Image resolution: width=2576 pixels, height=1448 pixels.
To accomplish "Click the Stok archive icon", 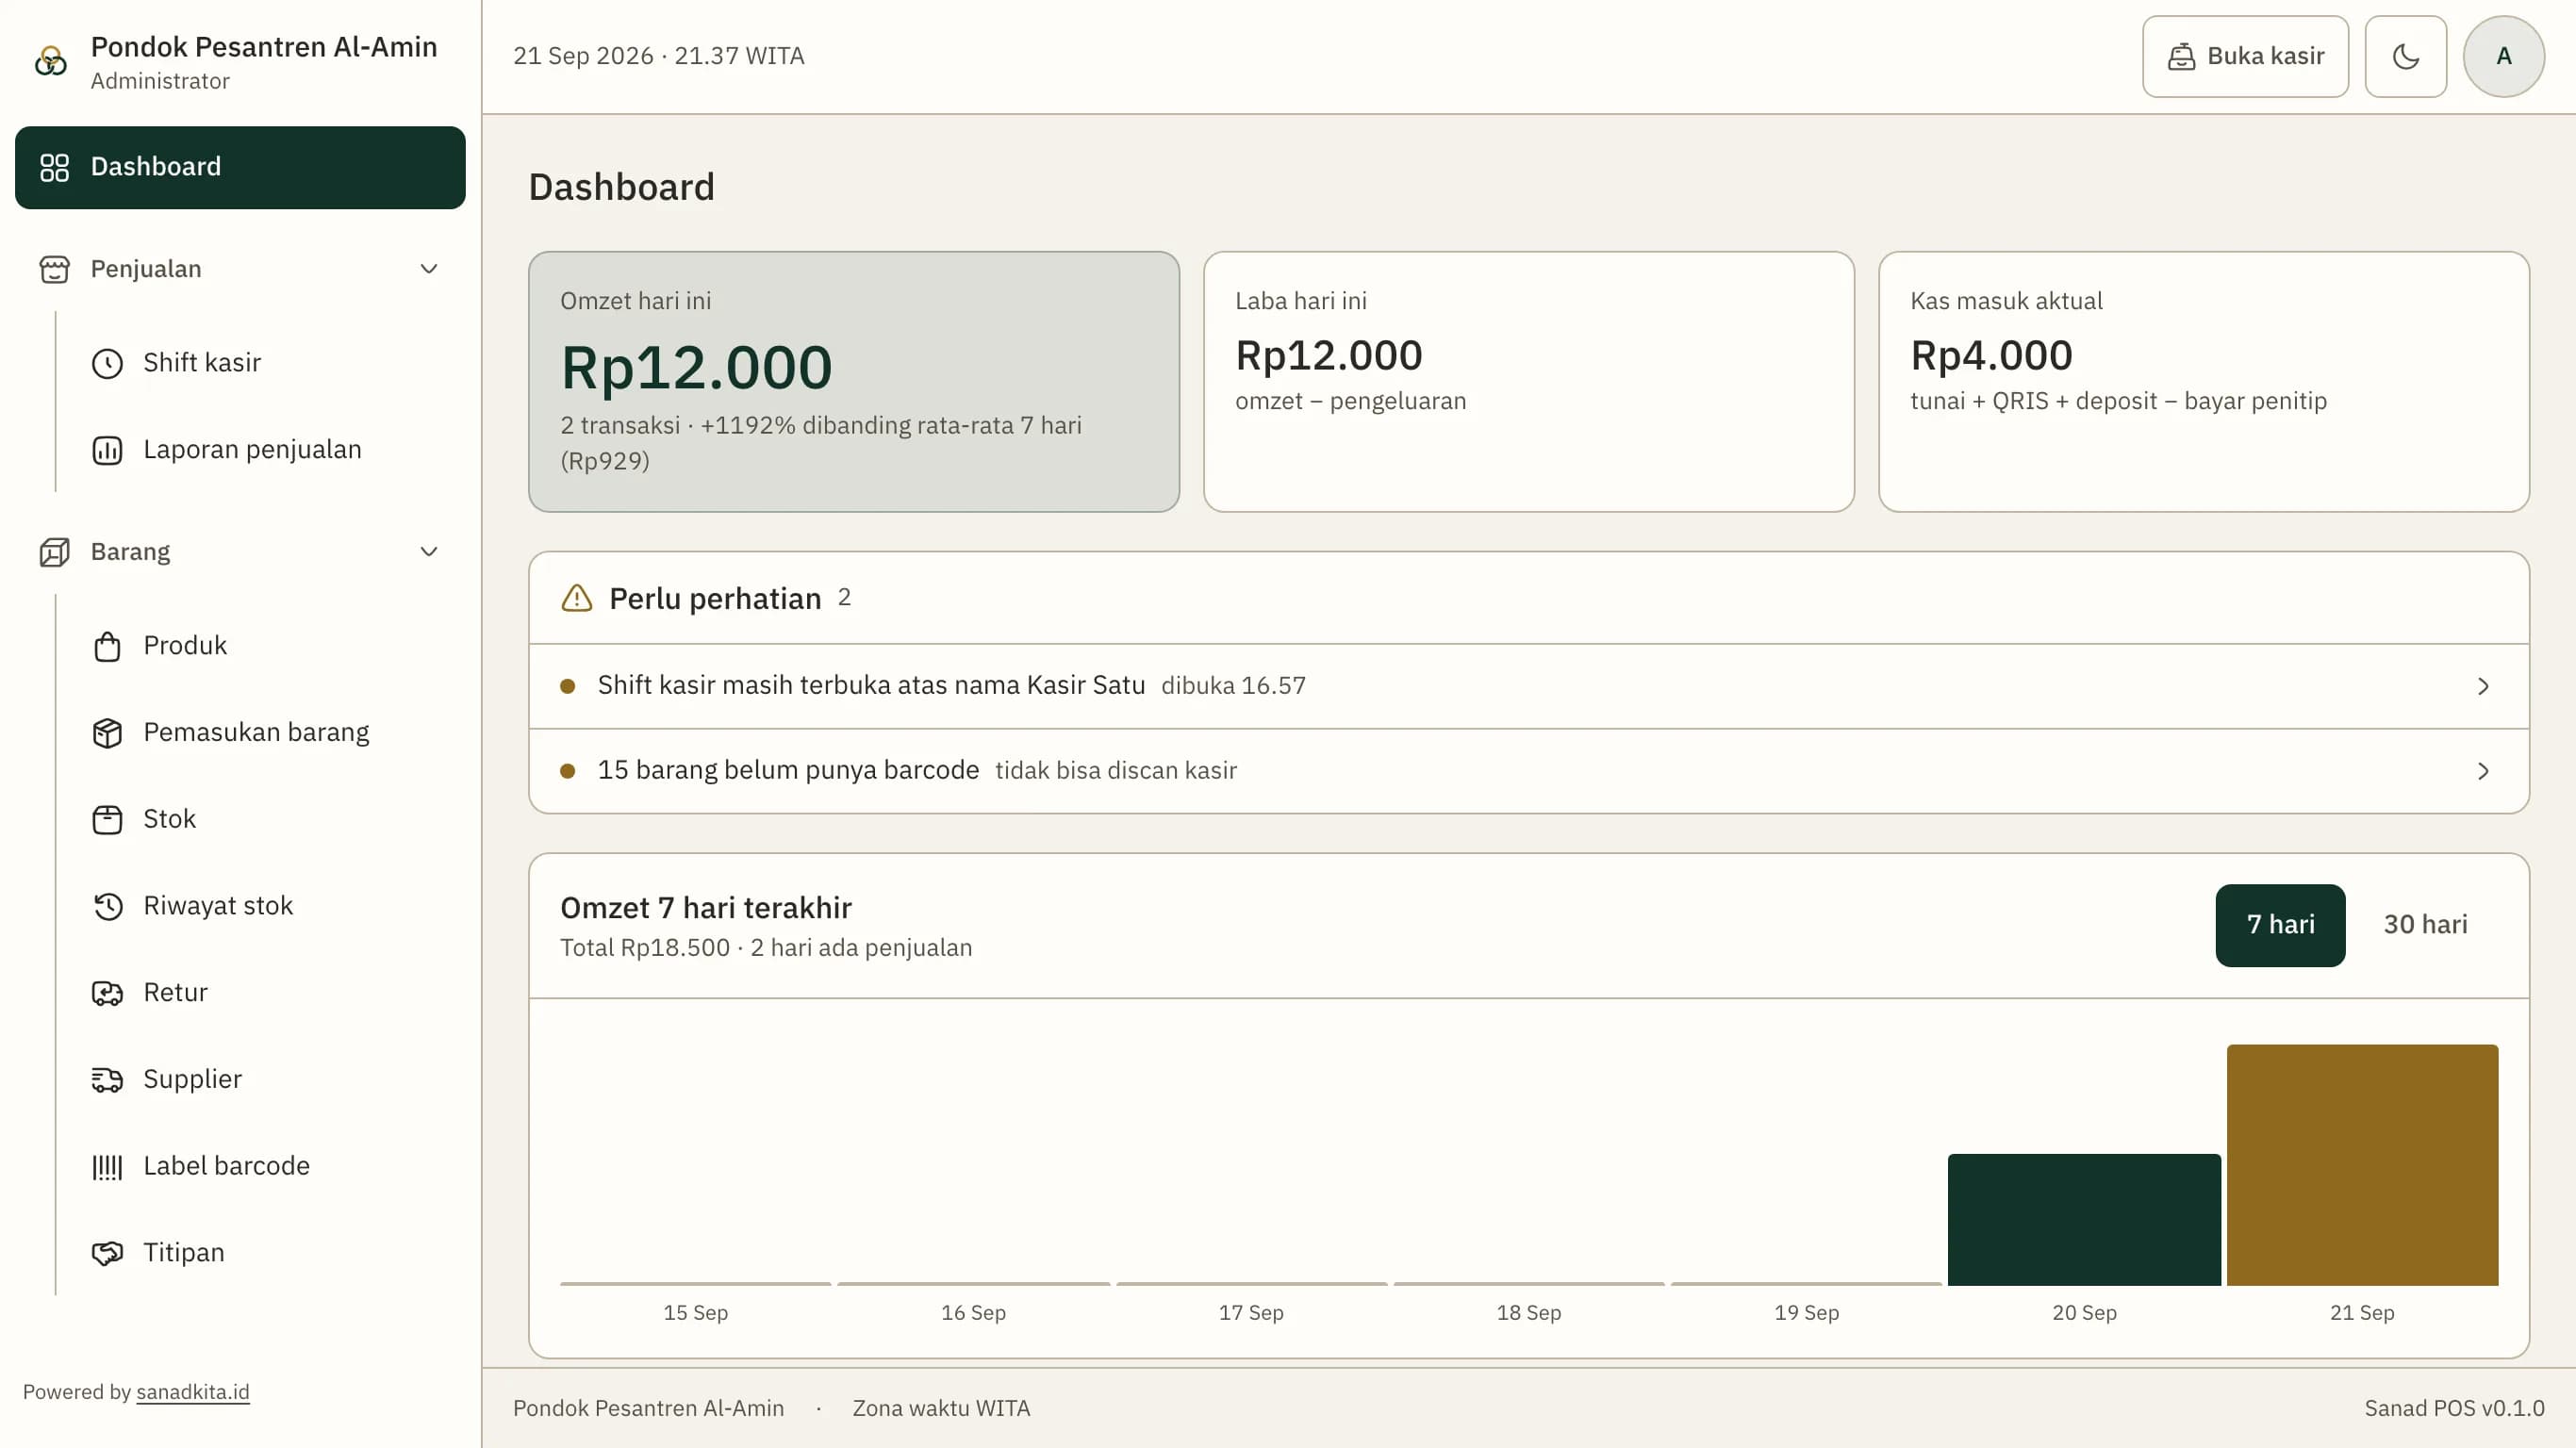I will (x=107, y=820).
